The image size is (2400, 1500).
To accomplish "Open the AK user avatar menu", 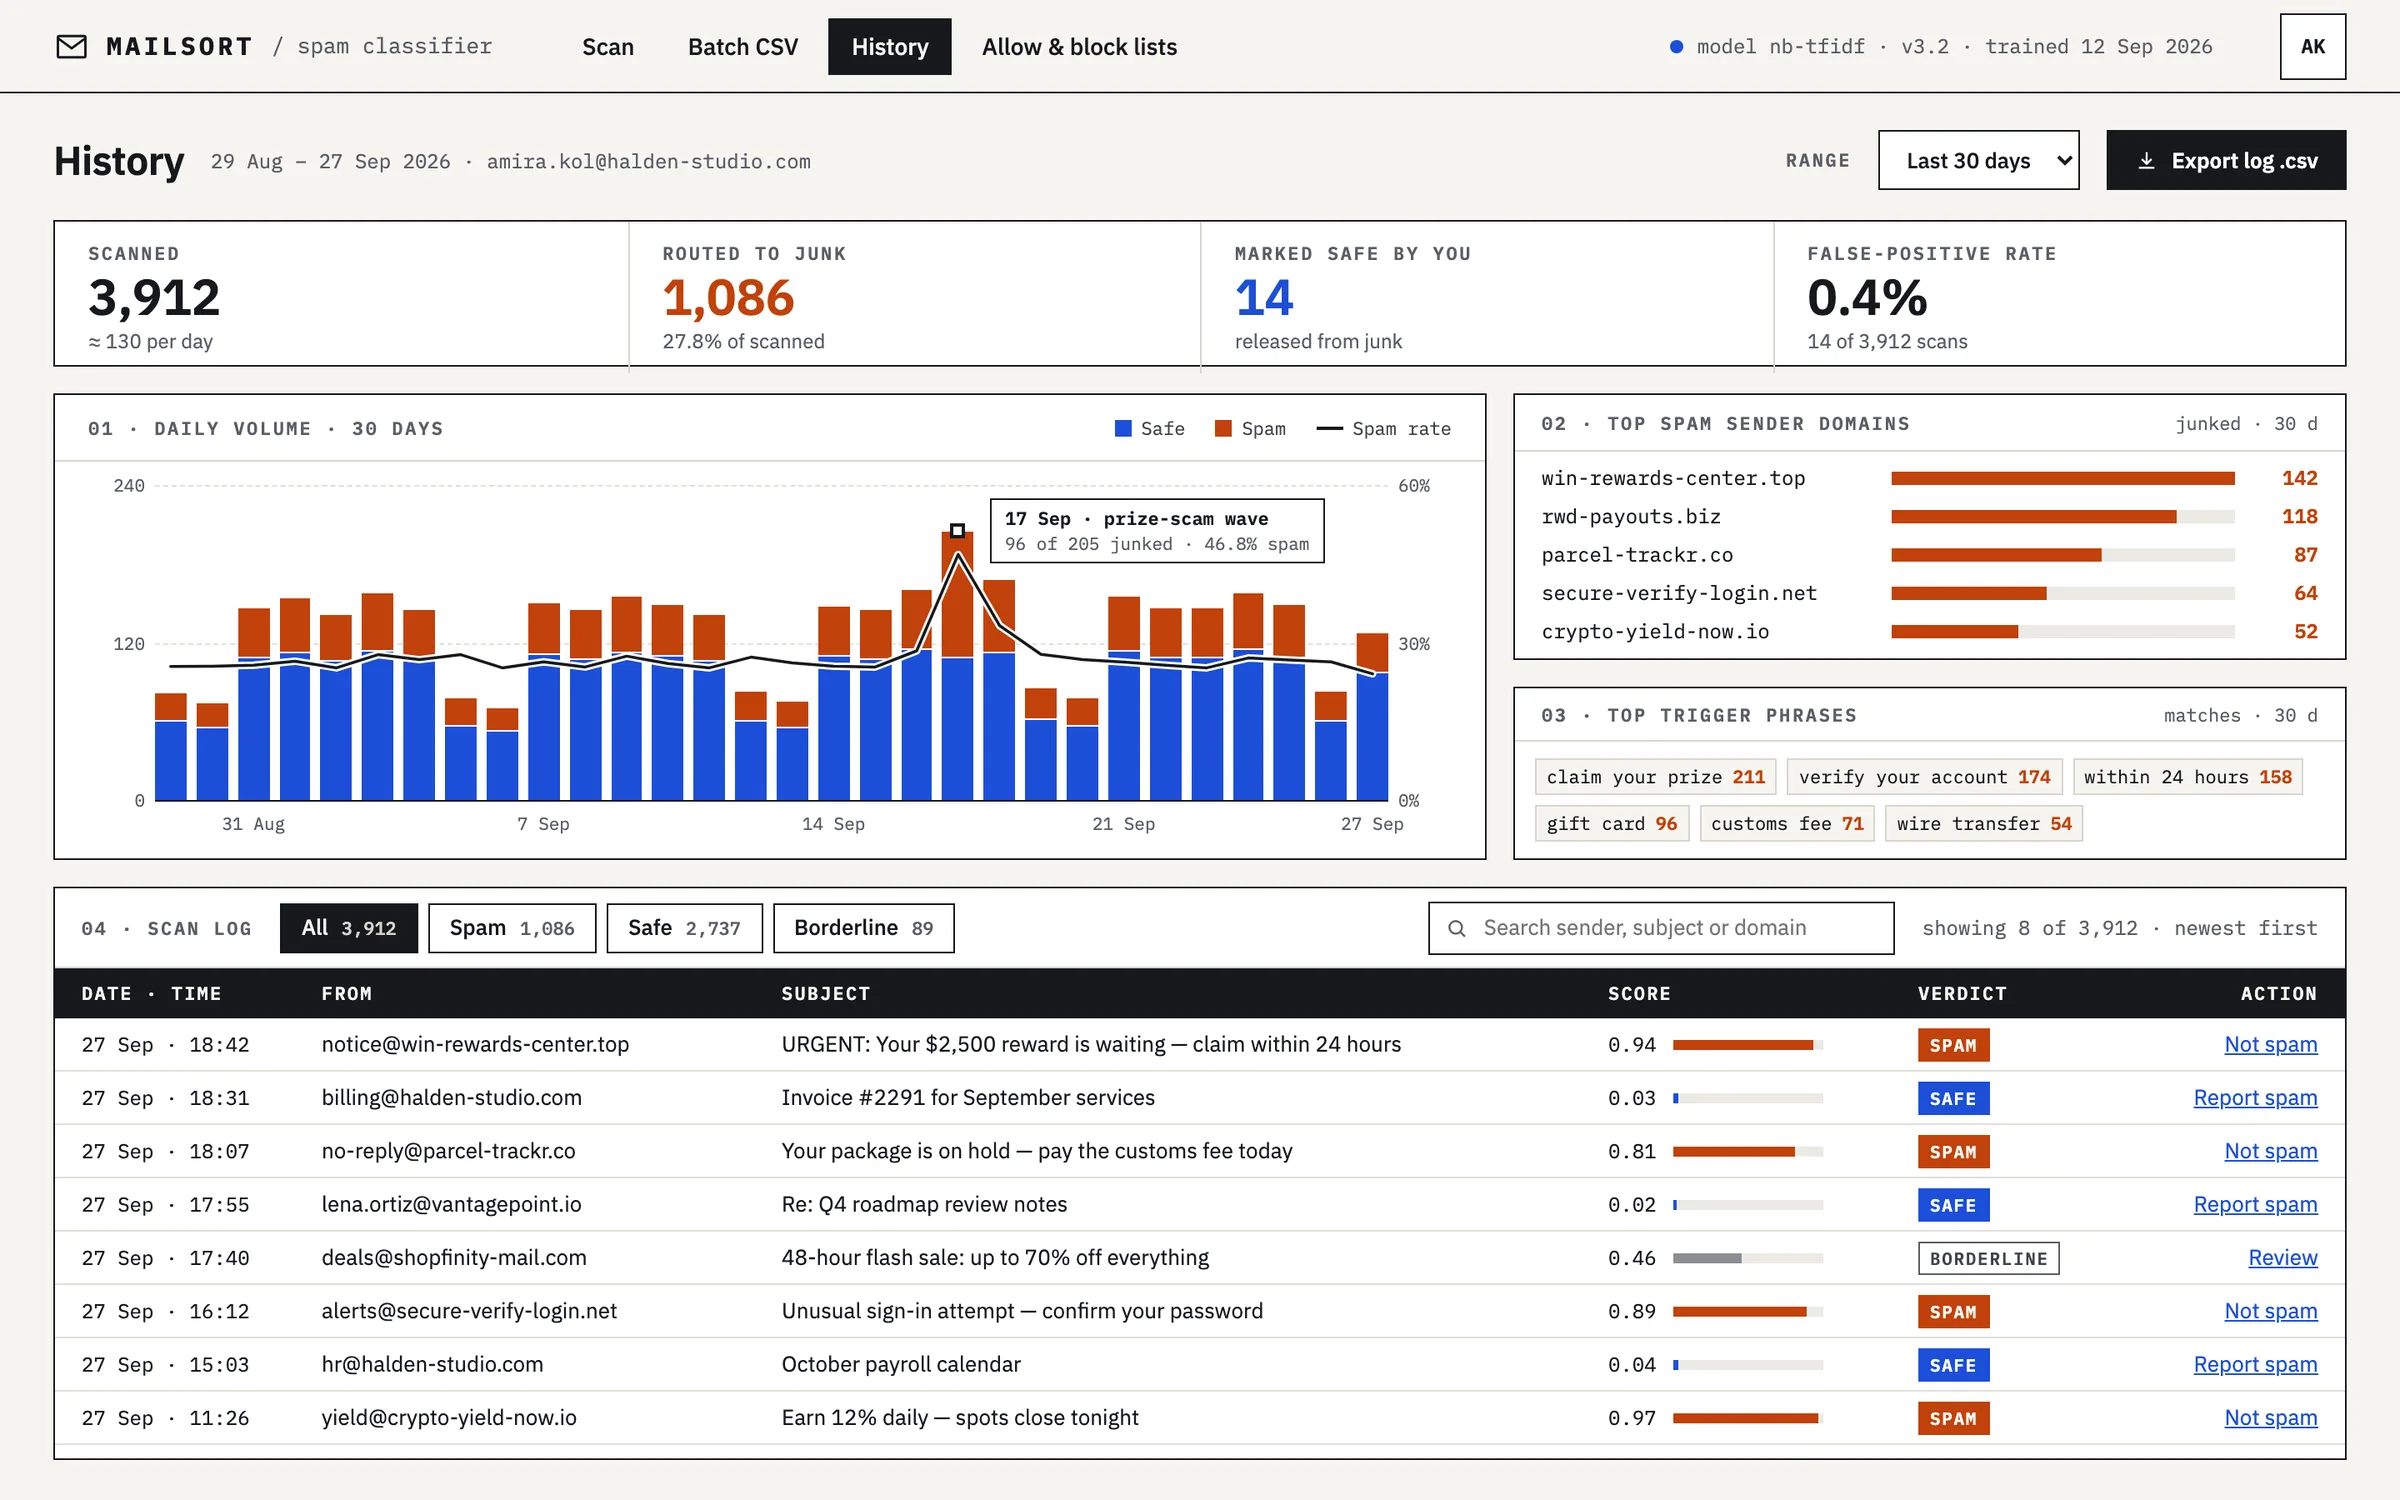I will [2312, 46].
